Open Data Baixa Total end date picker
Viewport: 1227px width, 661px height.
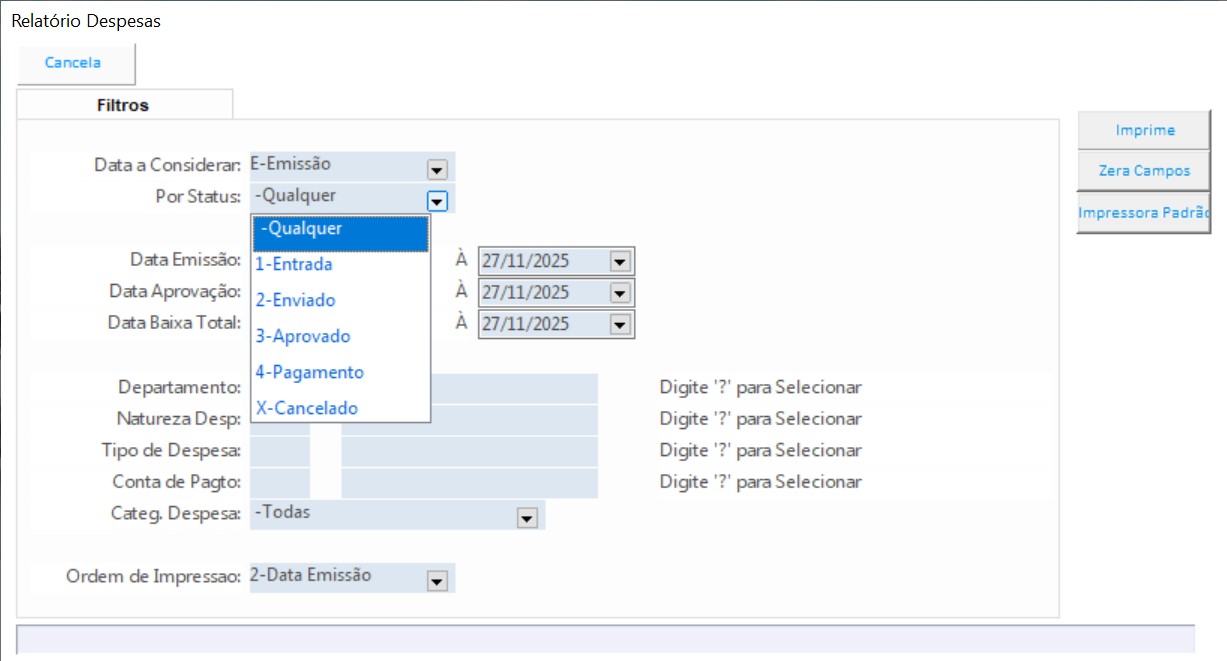620,325
